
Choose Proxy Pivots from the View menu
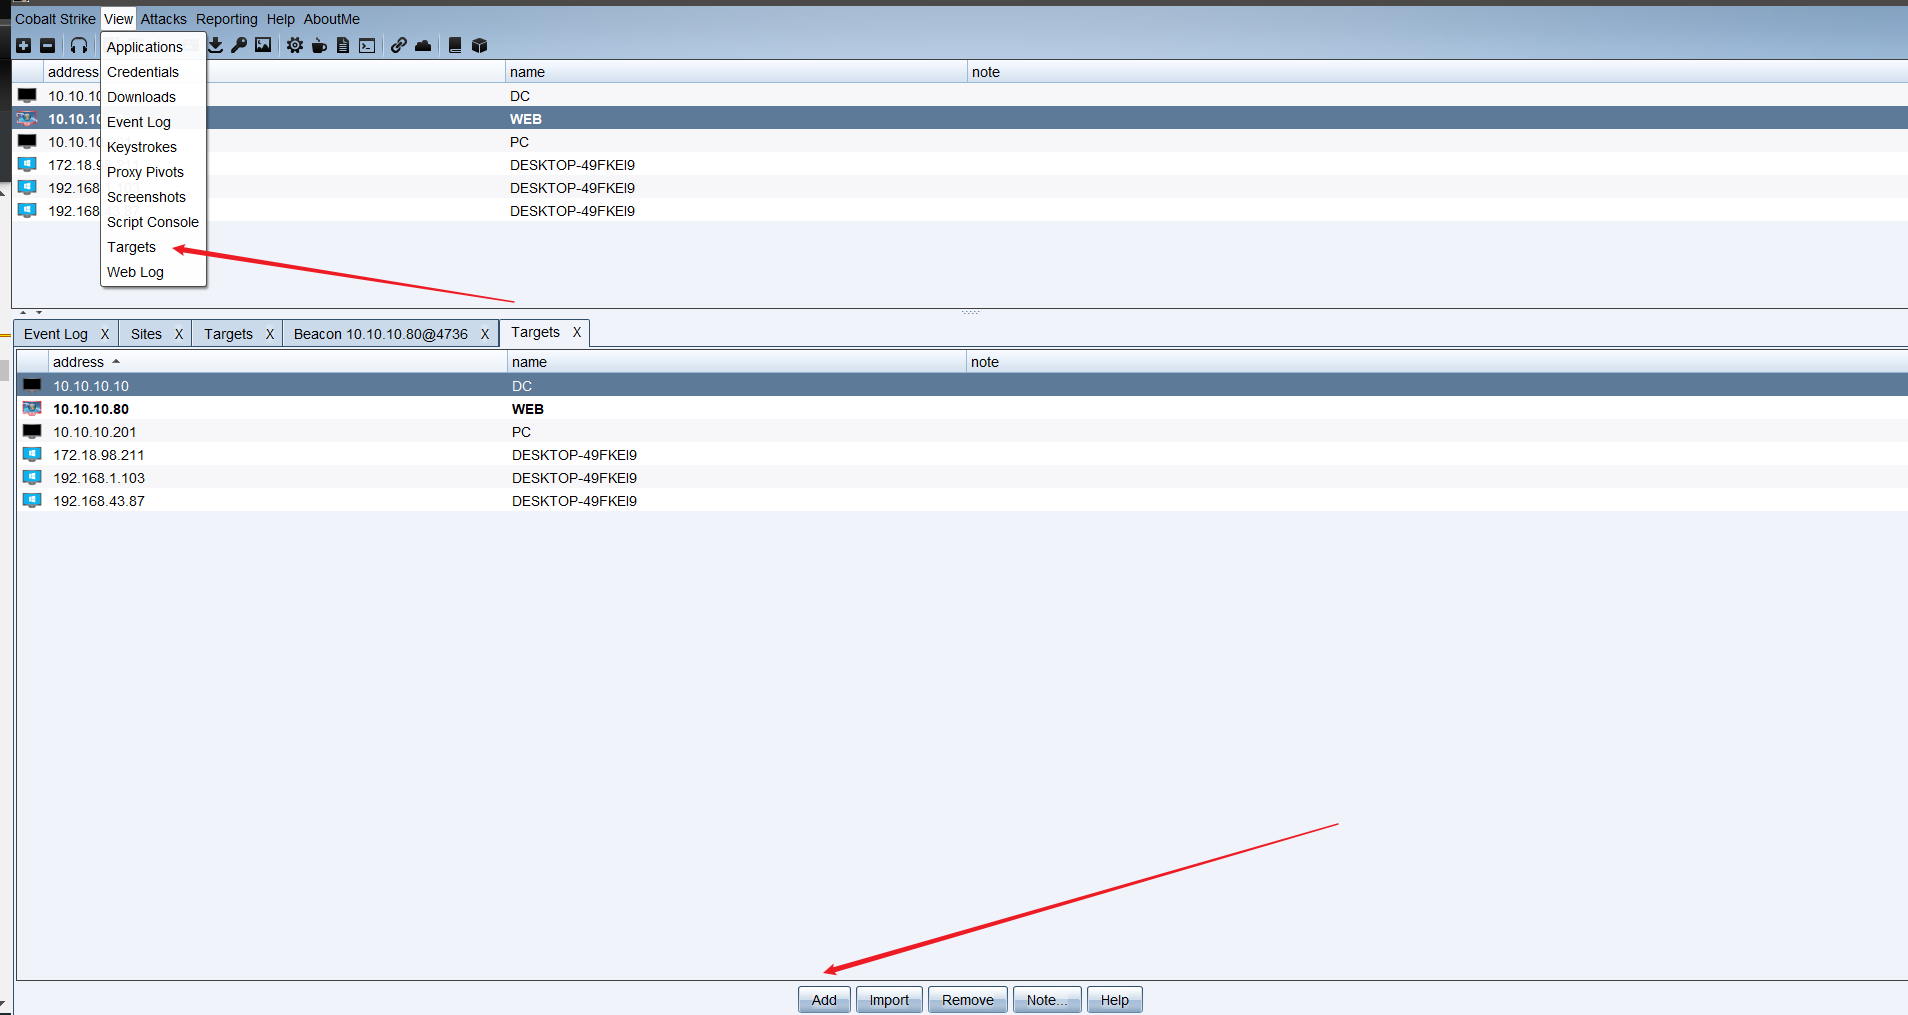pyautogui.click(x=154, y=172)
